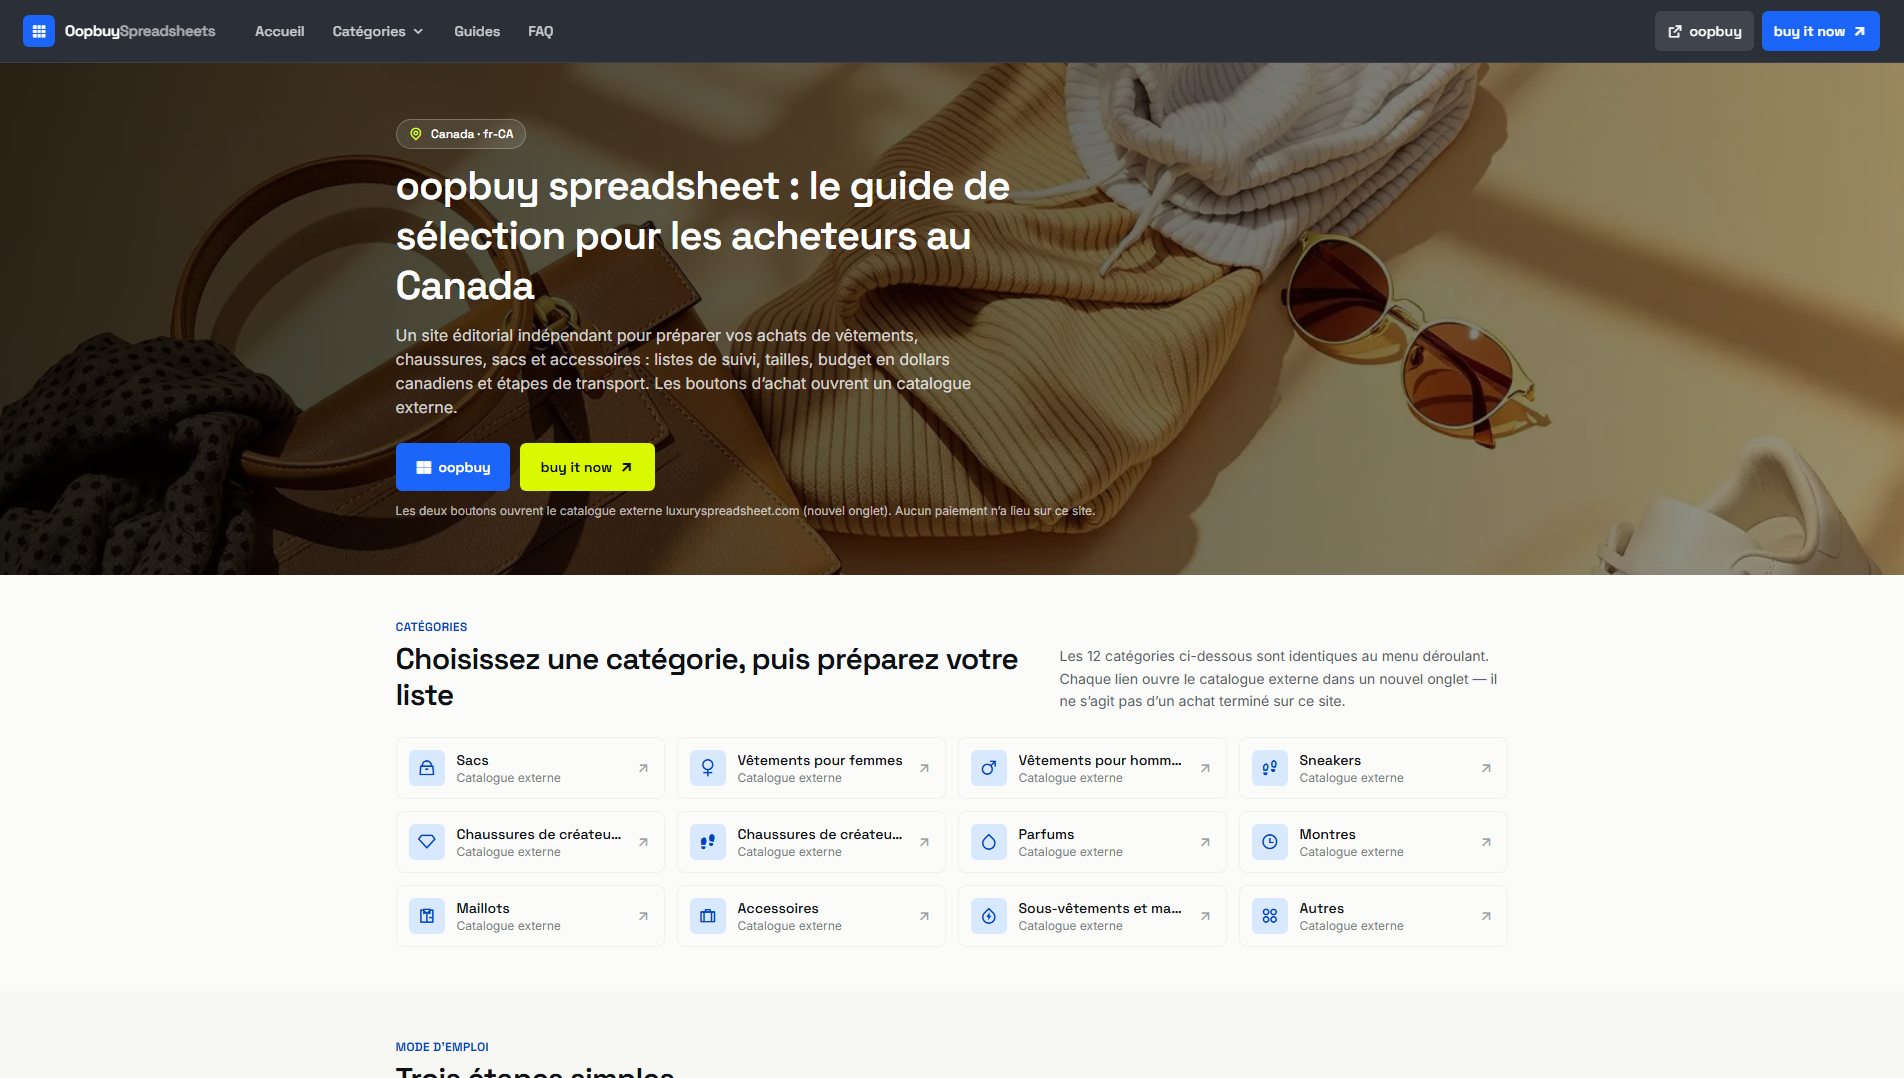Click the arrow icon on the Montres card
The image size is (1904, 1078).
pyautogui.click(x=1486, y=842)
